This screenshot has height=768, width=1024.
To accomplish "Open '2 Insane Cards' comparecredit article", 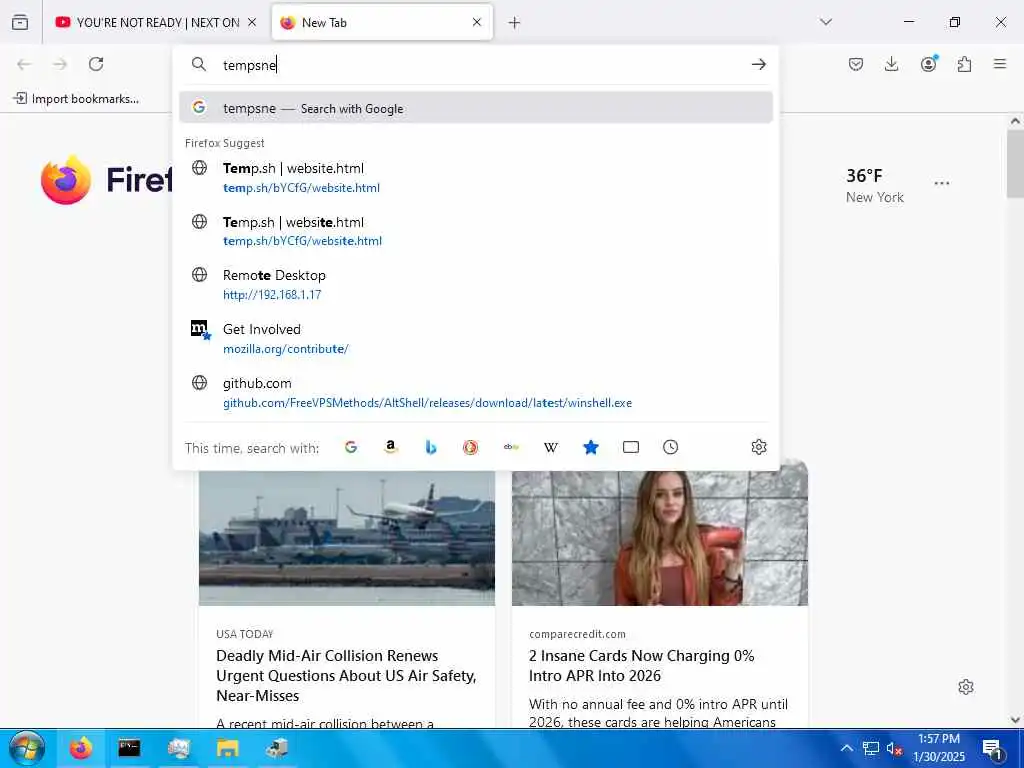I will pyautogui.click(x=641, y=665).
